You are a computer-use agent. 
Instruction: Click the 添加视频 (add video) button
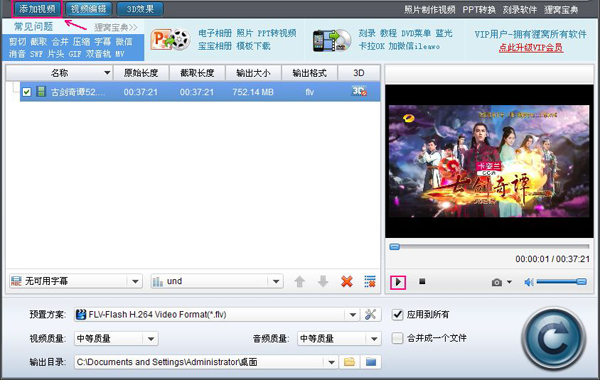pyautogui.click(x=37, y=9)
